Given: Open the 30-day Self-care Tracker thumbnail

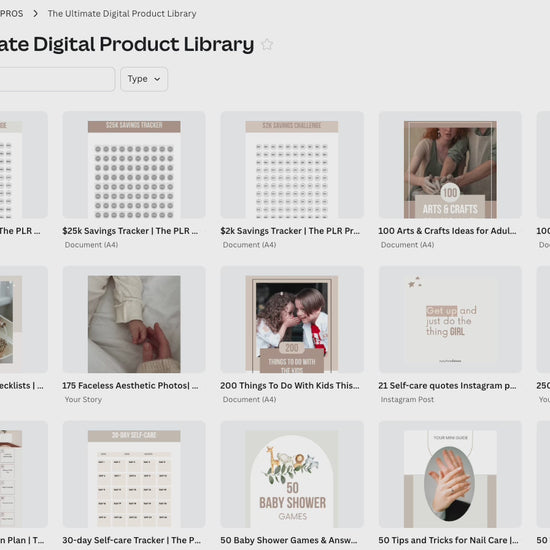Looking at the screenshot, I should [134, 474].
